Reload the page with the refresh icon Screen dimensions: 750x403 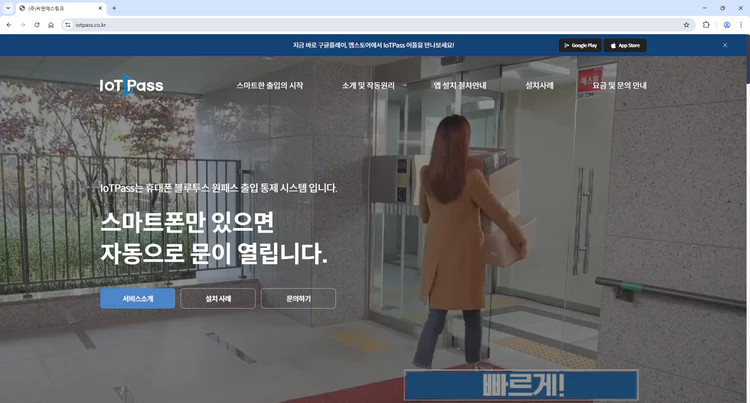click(x=37, y=24)
